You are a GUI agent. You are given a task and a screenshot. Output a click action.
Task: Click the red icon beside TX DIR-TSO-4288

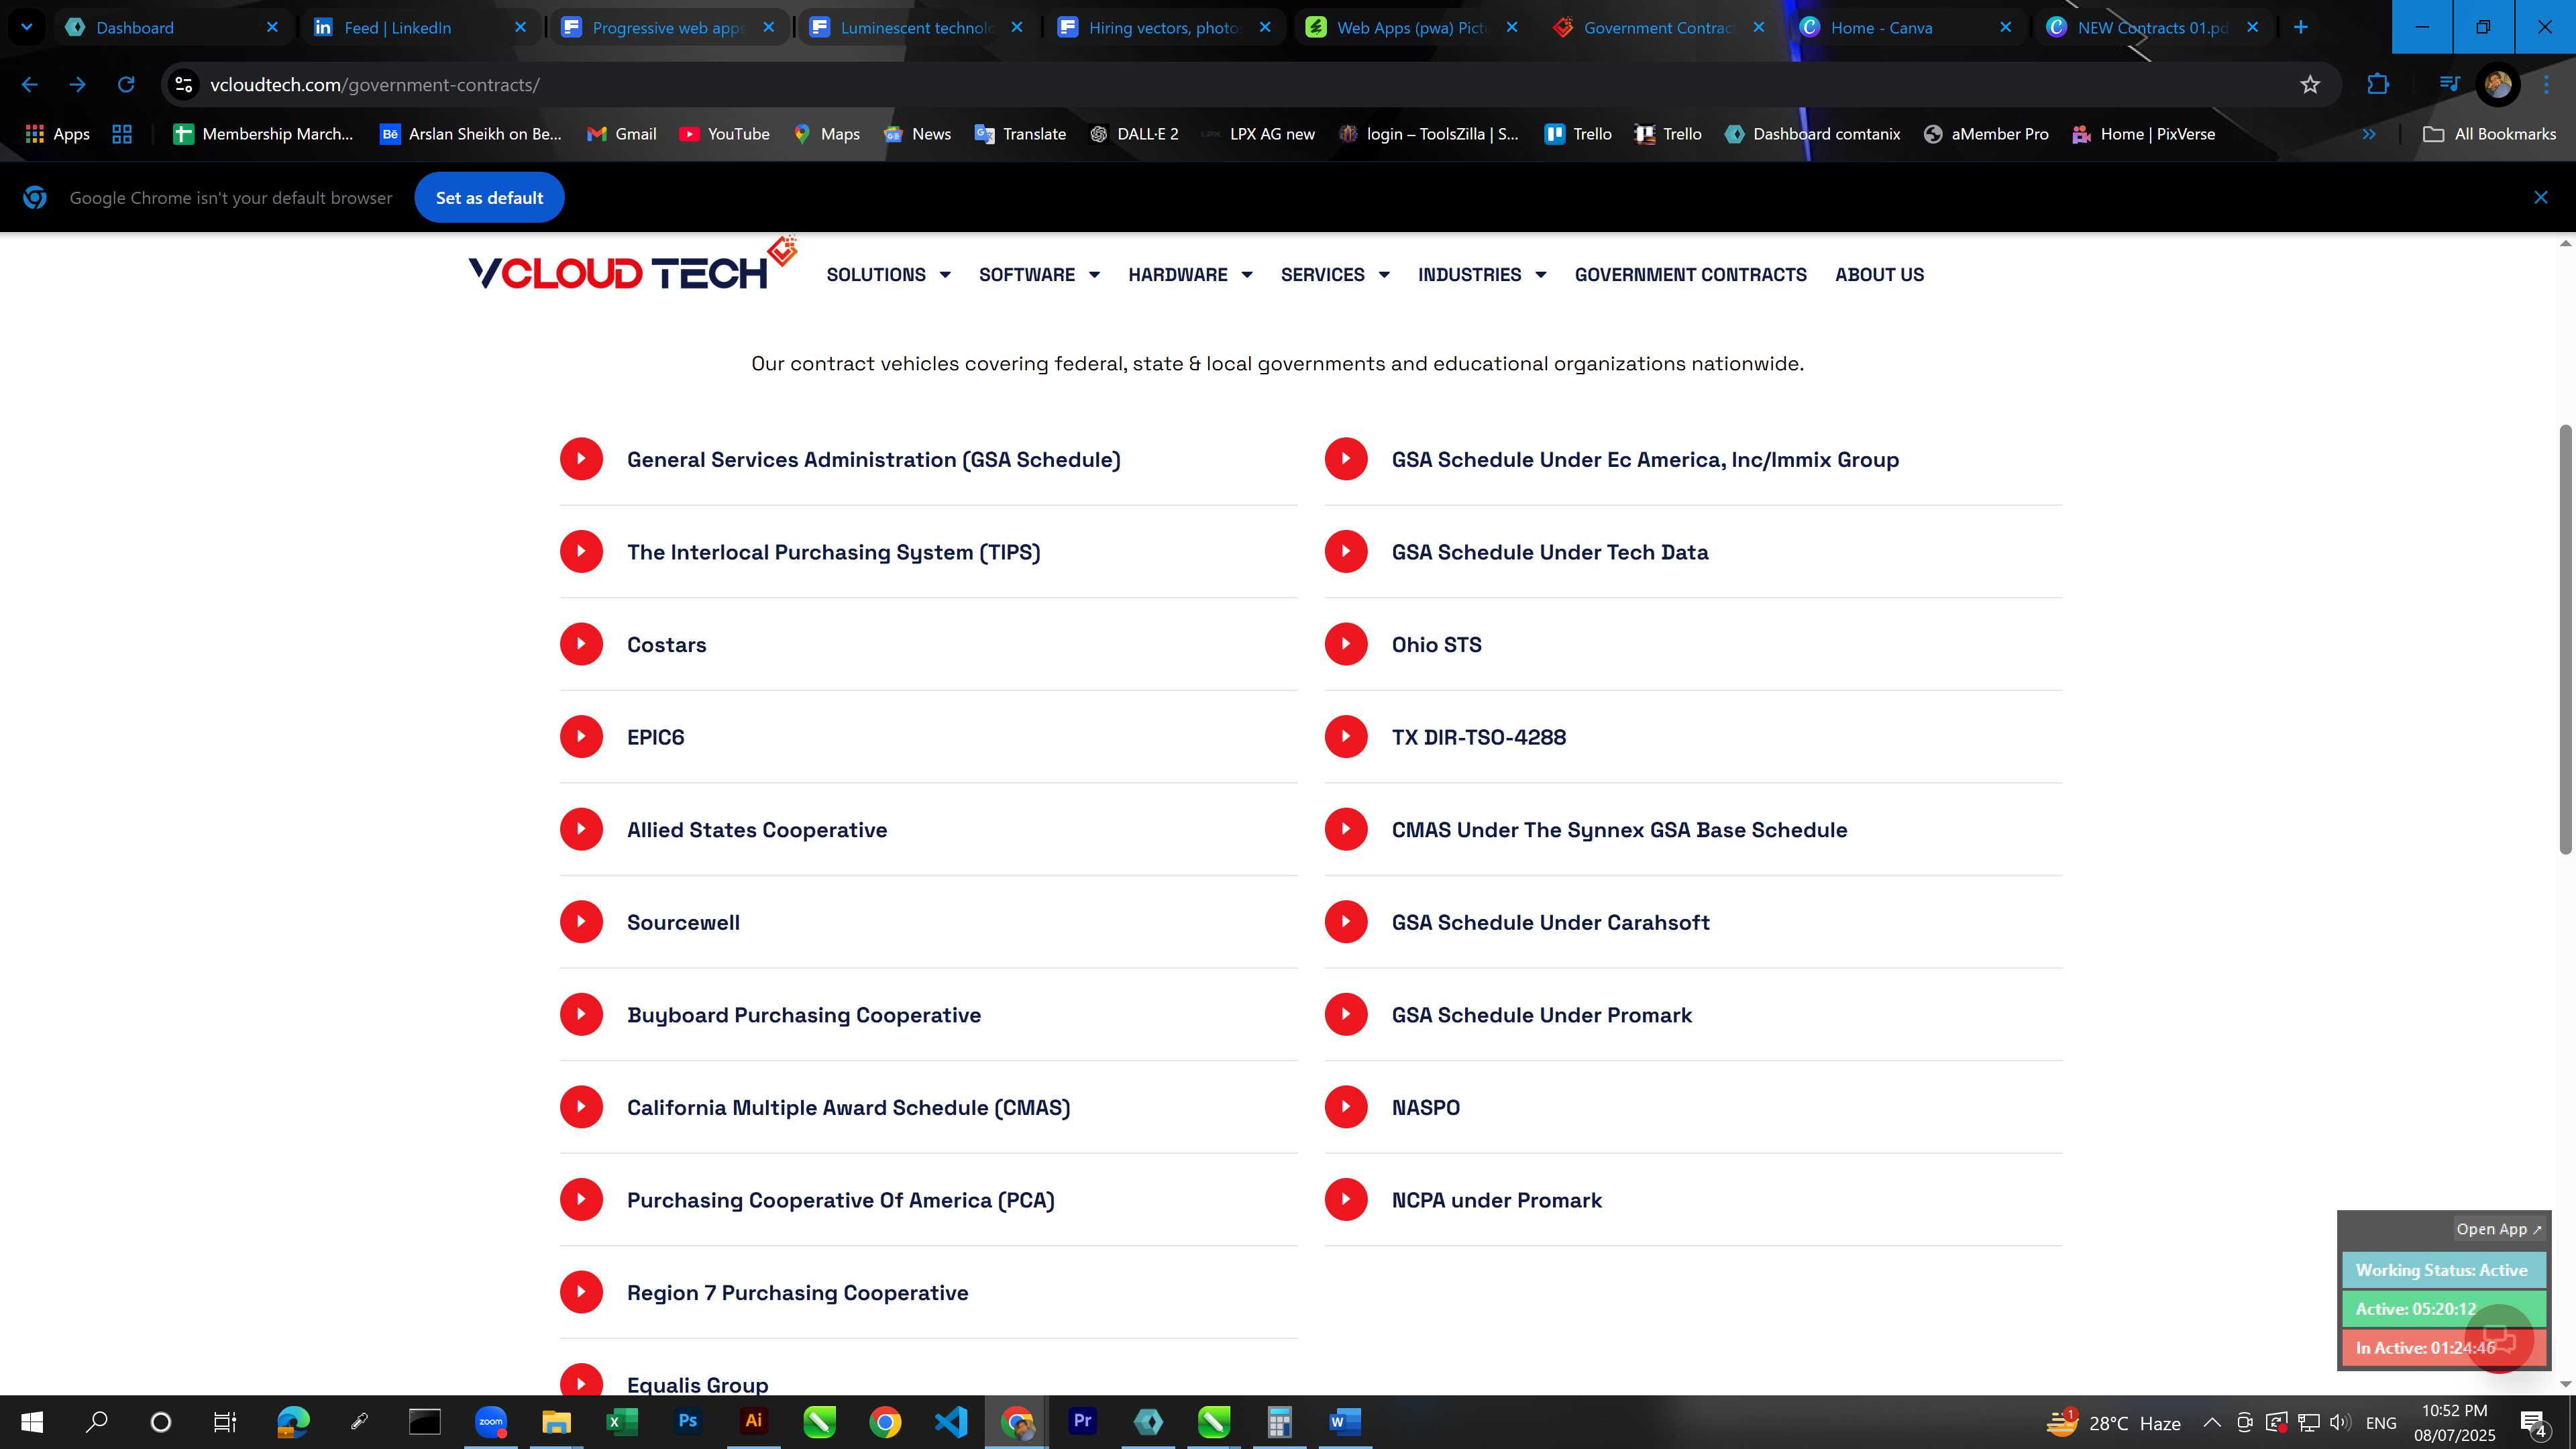pyautogui.click(x=1346, y=737)
